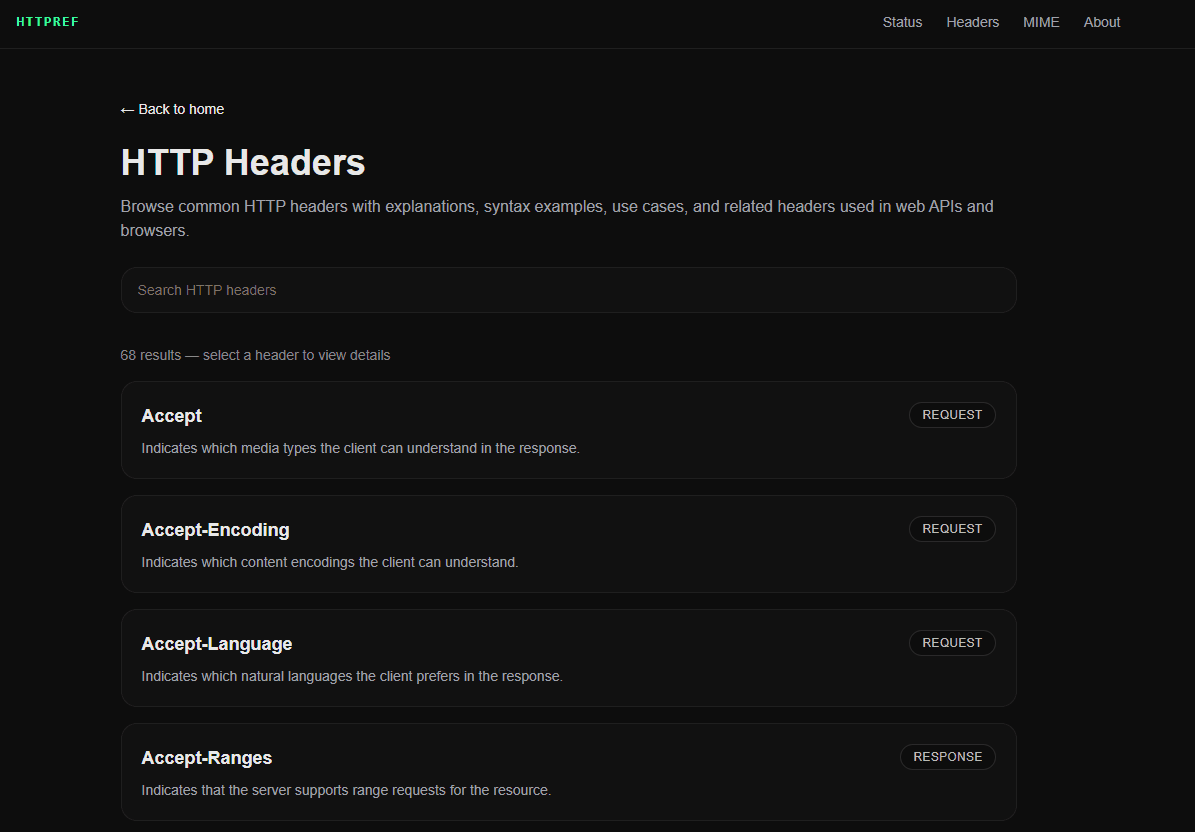The height and width of the screenshot is (832, 1195).
Task: Click the RESPONSE badge on Accept-Ranges card
Action: 947,757
